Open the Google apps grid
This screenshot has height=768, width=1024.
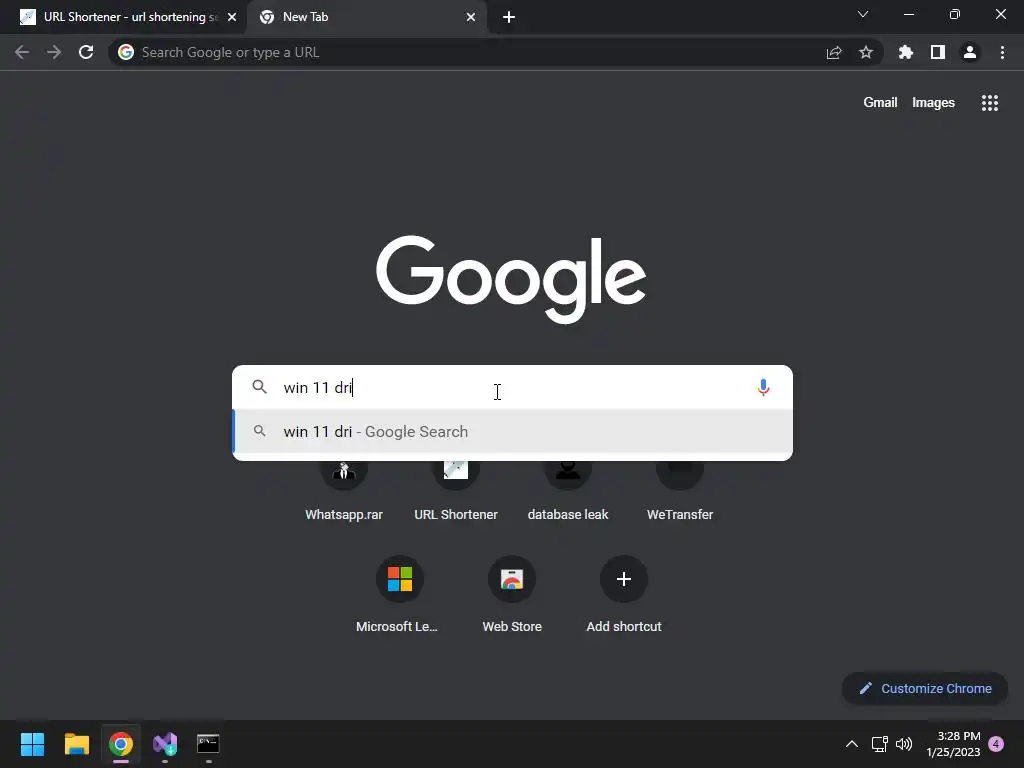[990, 103]
